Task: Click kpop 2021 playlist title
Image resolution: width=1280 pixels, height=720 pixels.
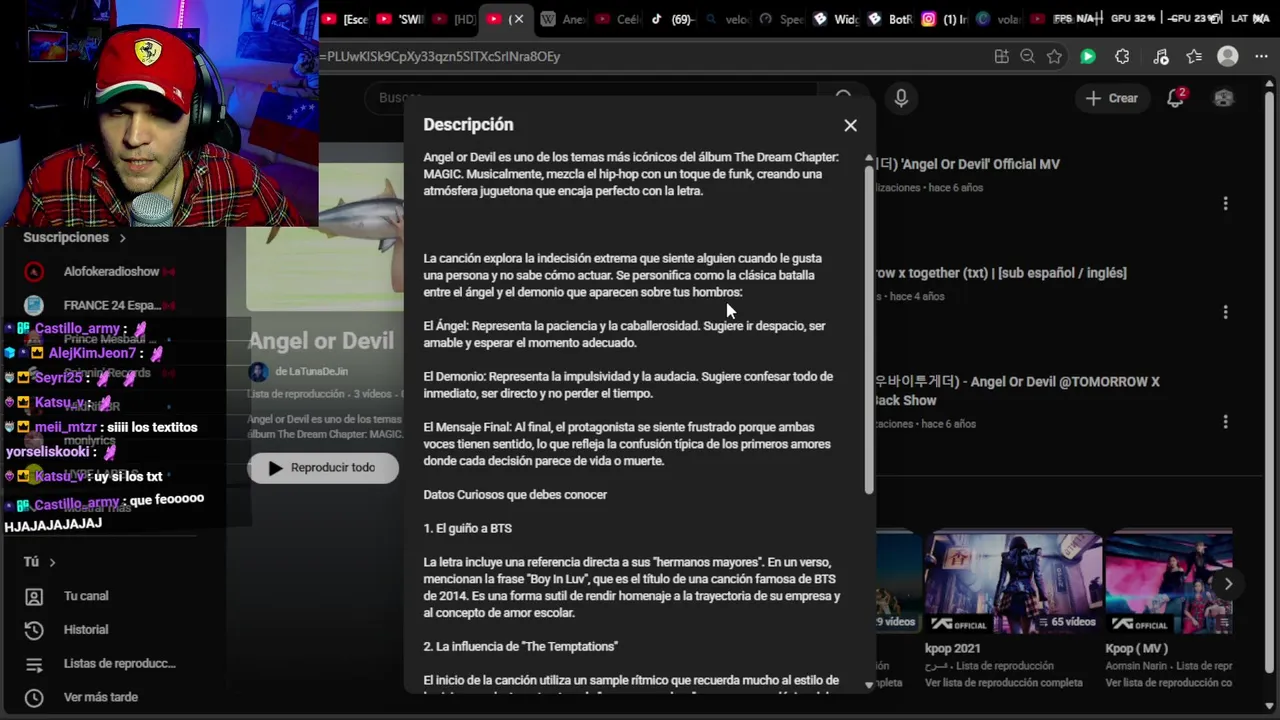Action: [953, 648]
